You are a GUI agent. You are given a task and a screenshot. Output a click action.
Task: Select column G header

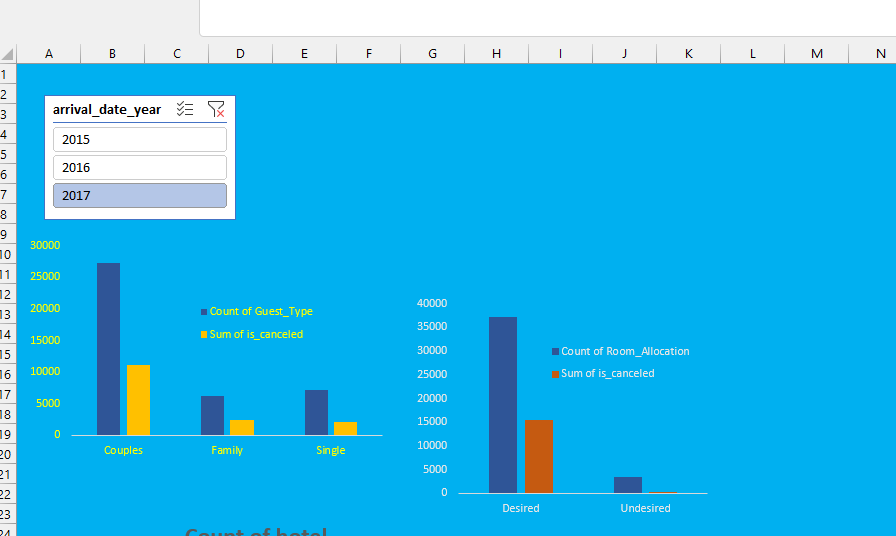click(x=433, y=54)
